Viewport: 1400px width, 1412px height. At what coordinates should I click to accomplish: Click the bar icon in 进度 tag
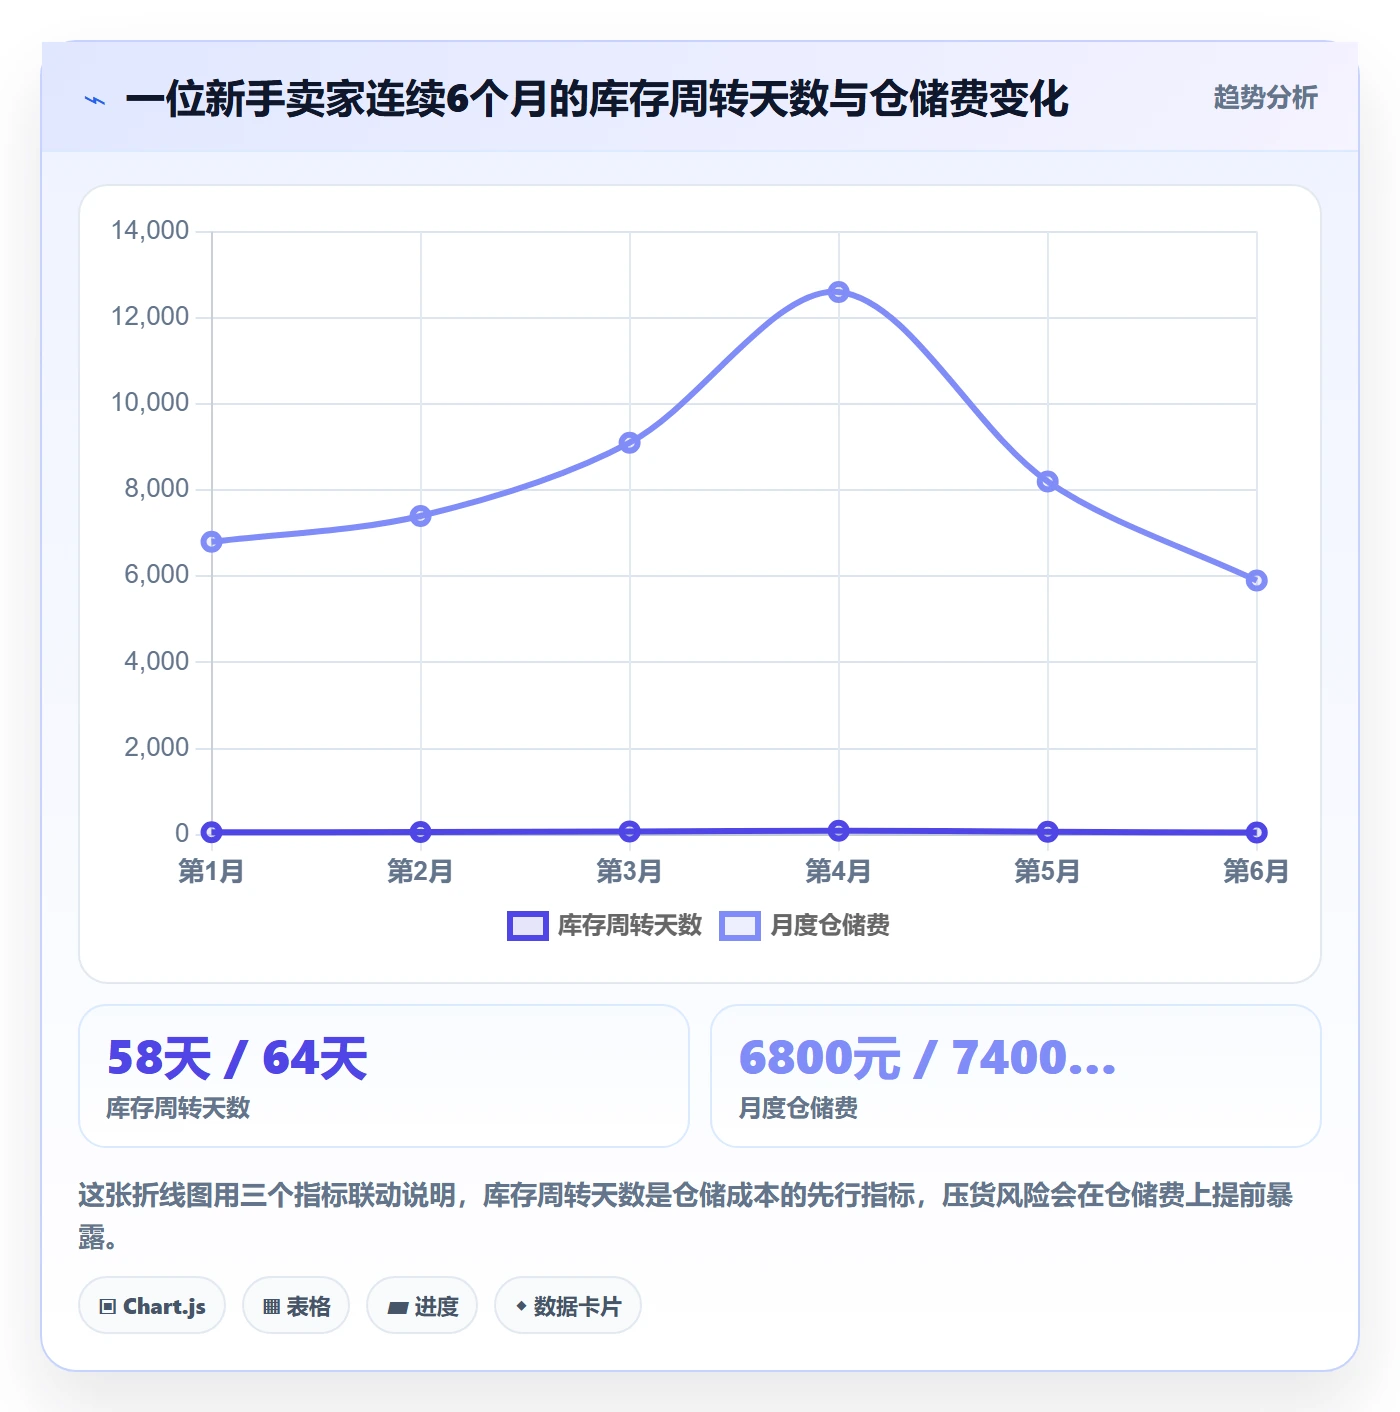click(397, 1307)
